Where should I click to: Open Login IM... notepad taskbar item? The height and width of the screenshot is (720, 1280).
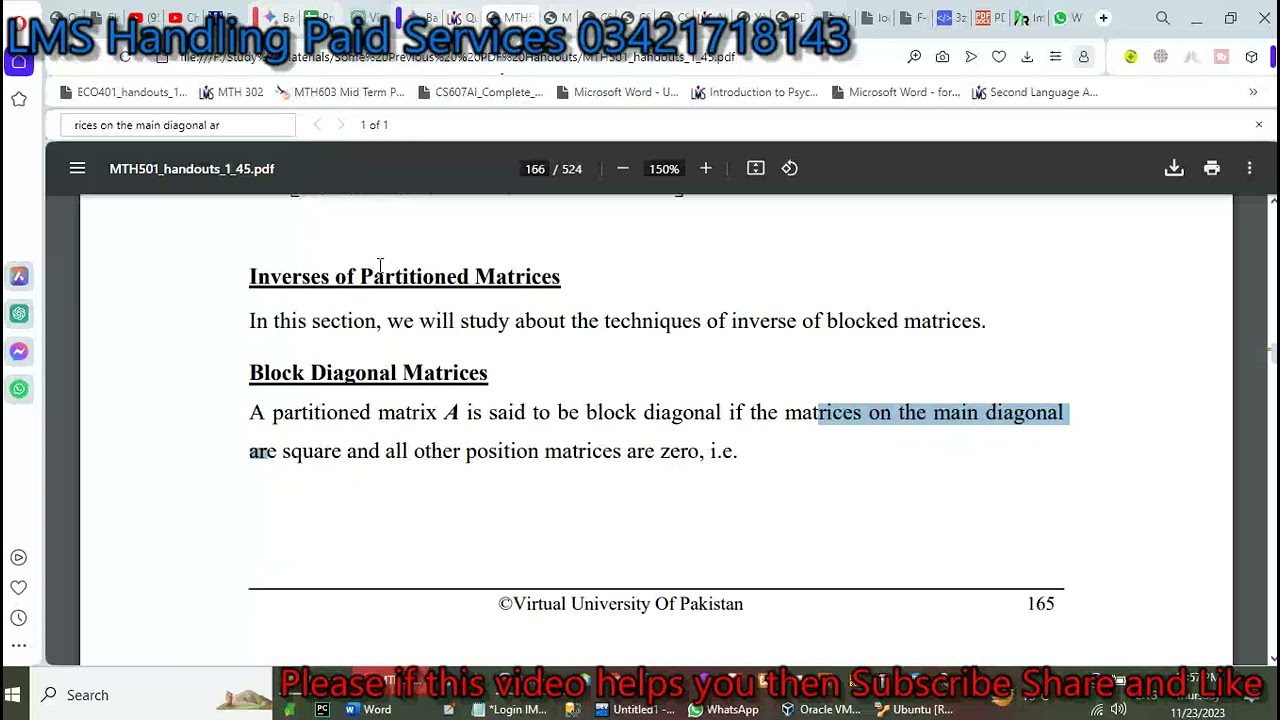[510, 710]
